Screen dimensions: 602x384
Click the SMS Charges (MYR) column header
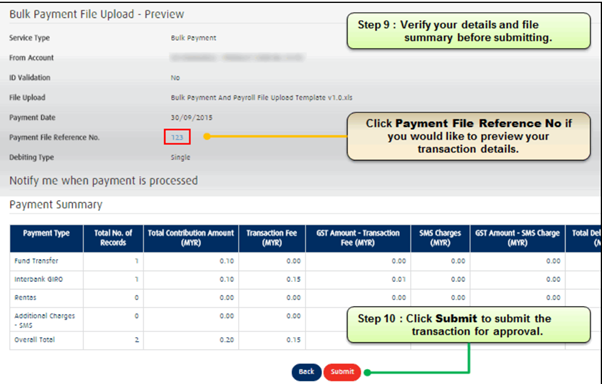(x=440, y=238)
